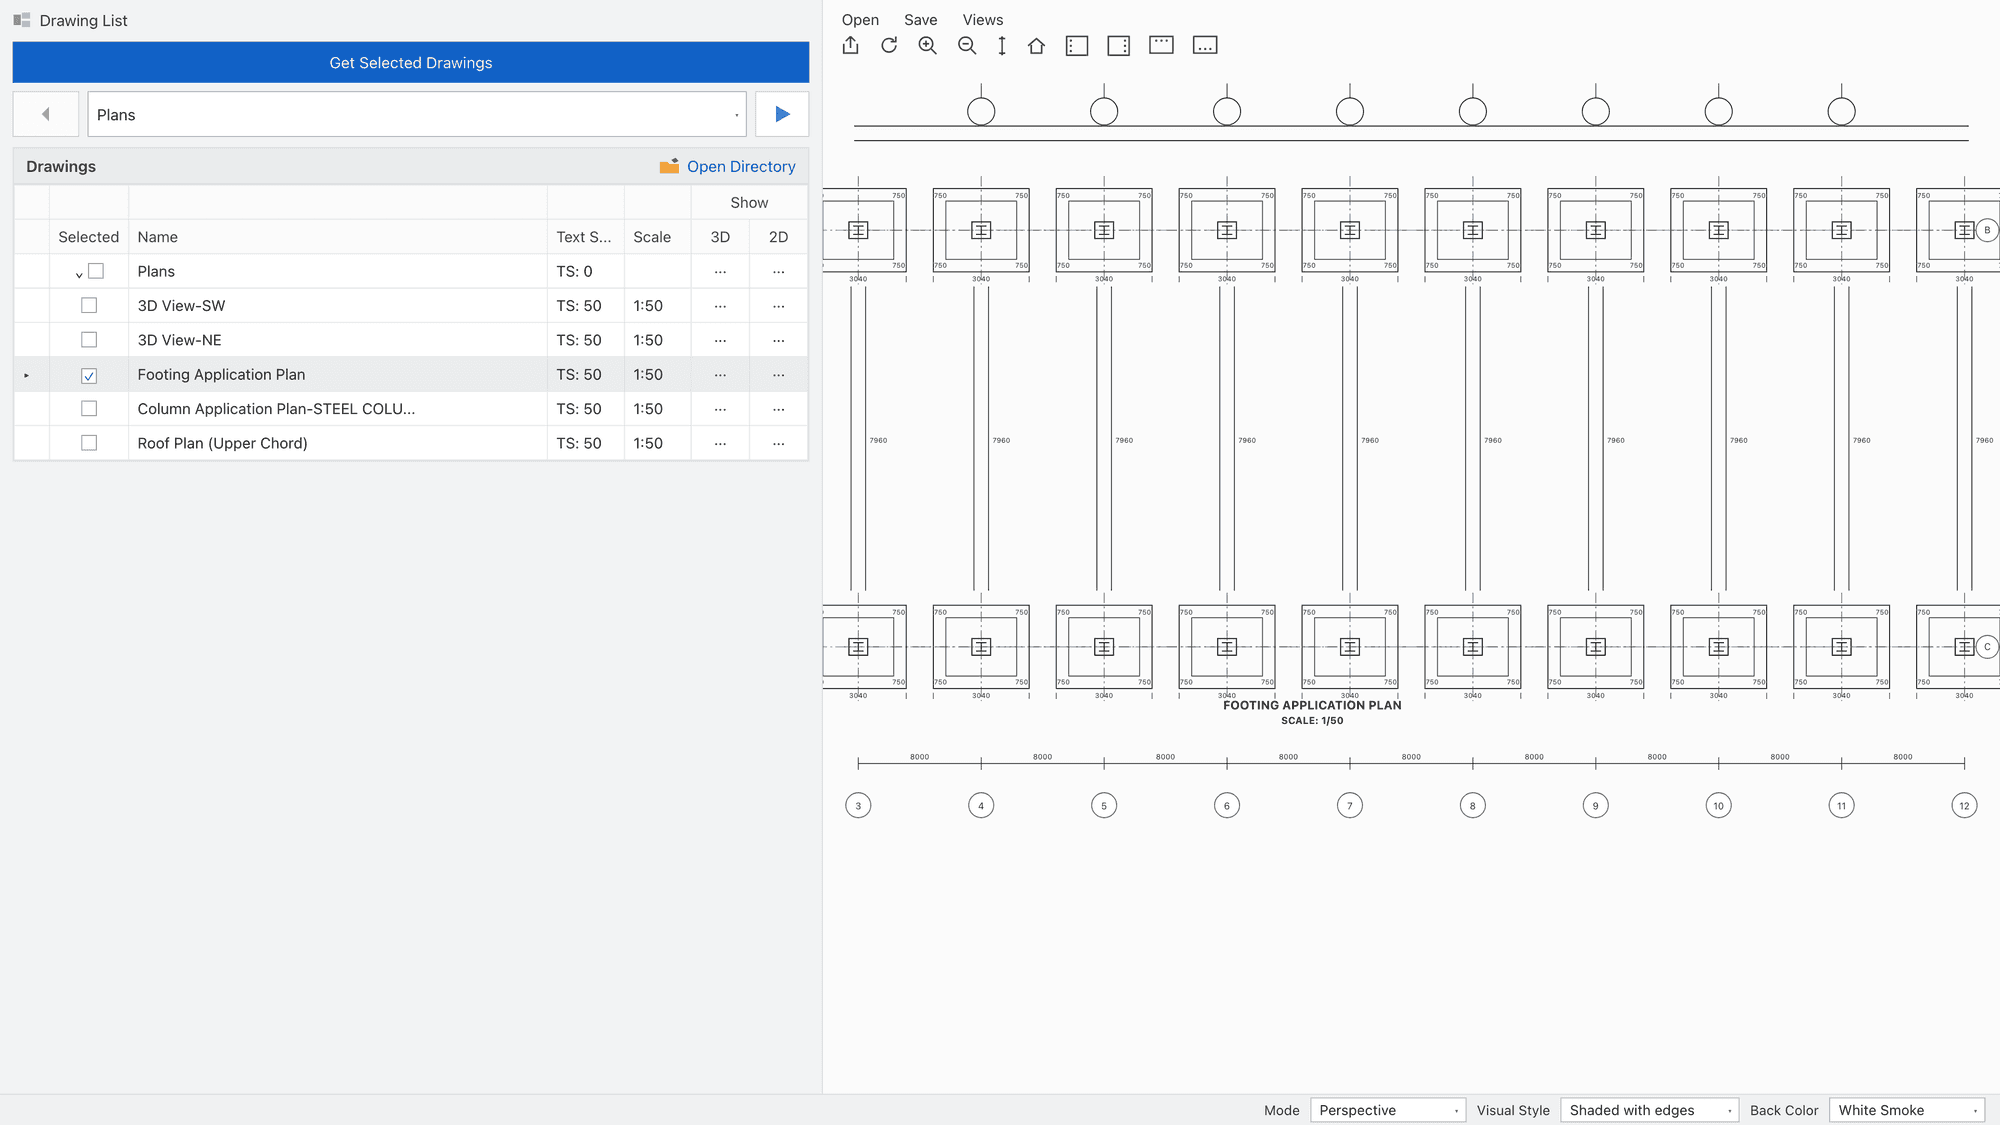
Task: Open the Visual Style dropdown
Action: pyautogui.click(x=1650, y=1110)
